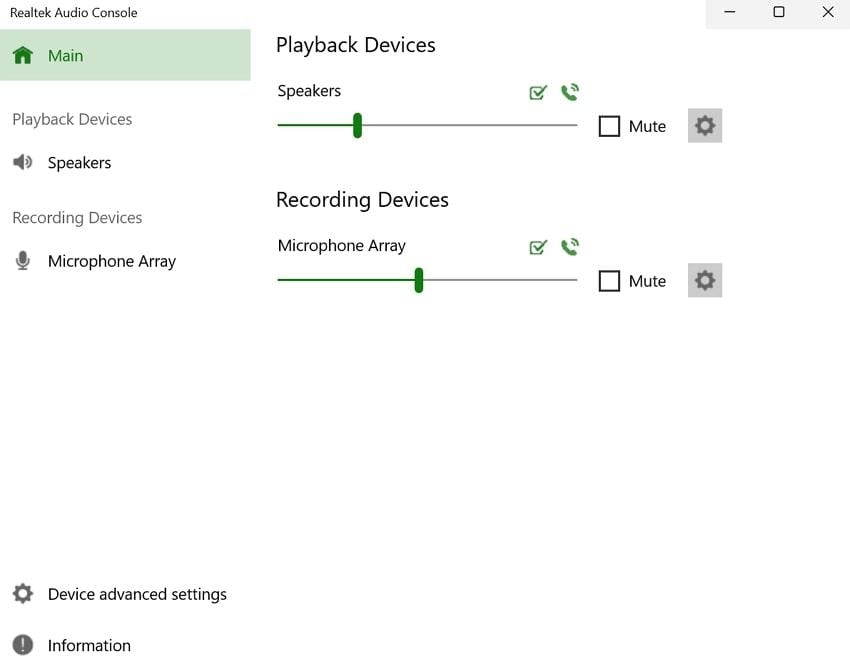Click the Speakers volume slider handle
850x669 pixels.
(357, 125)
